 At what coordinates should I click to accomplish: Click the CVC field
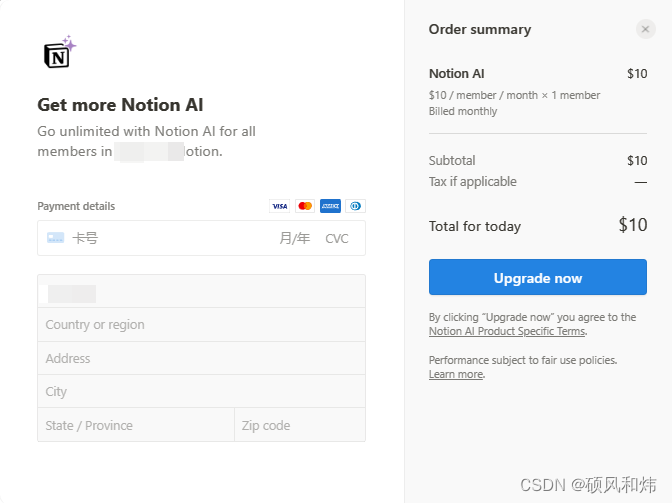pos(337,239)
